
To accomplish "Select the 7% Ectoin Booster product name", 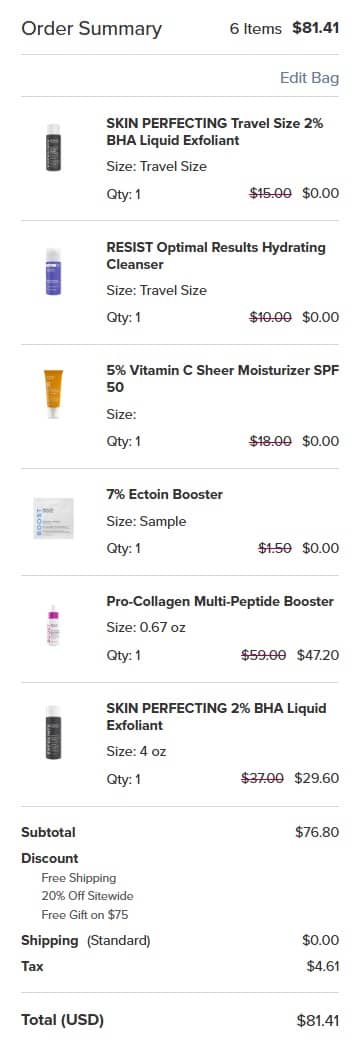I will 165,495.
